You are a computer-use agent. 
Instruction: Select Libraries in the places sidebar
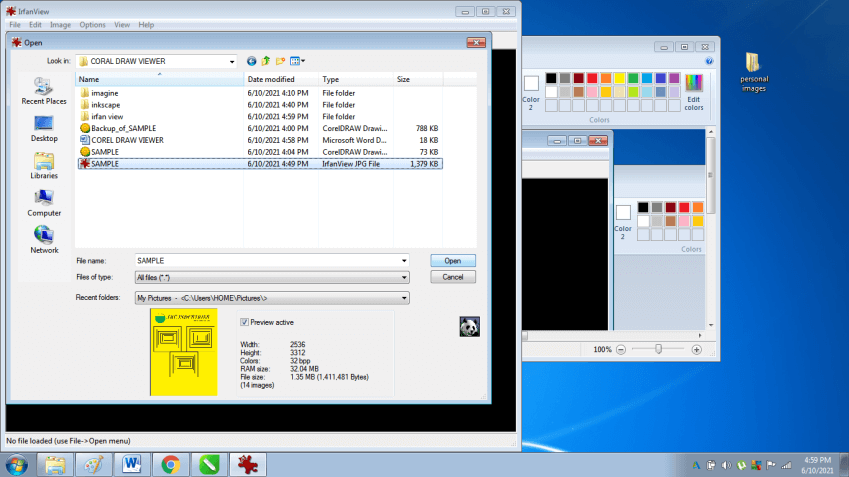(x=44, y=166)
